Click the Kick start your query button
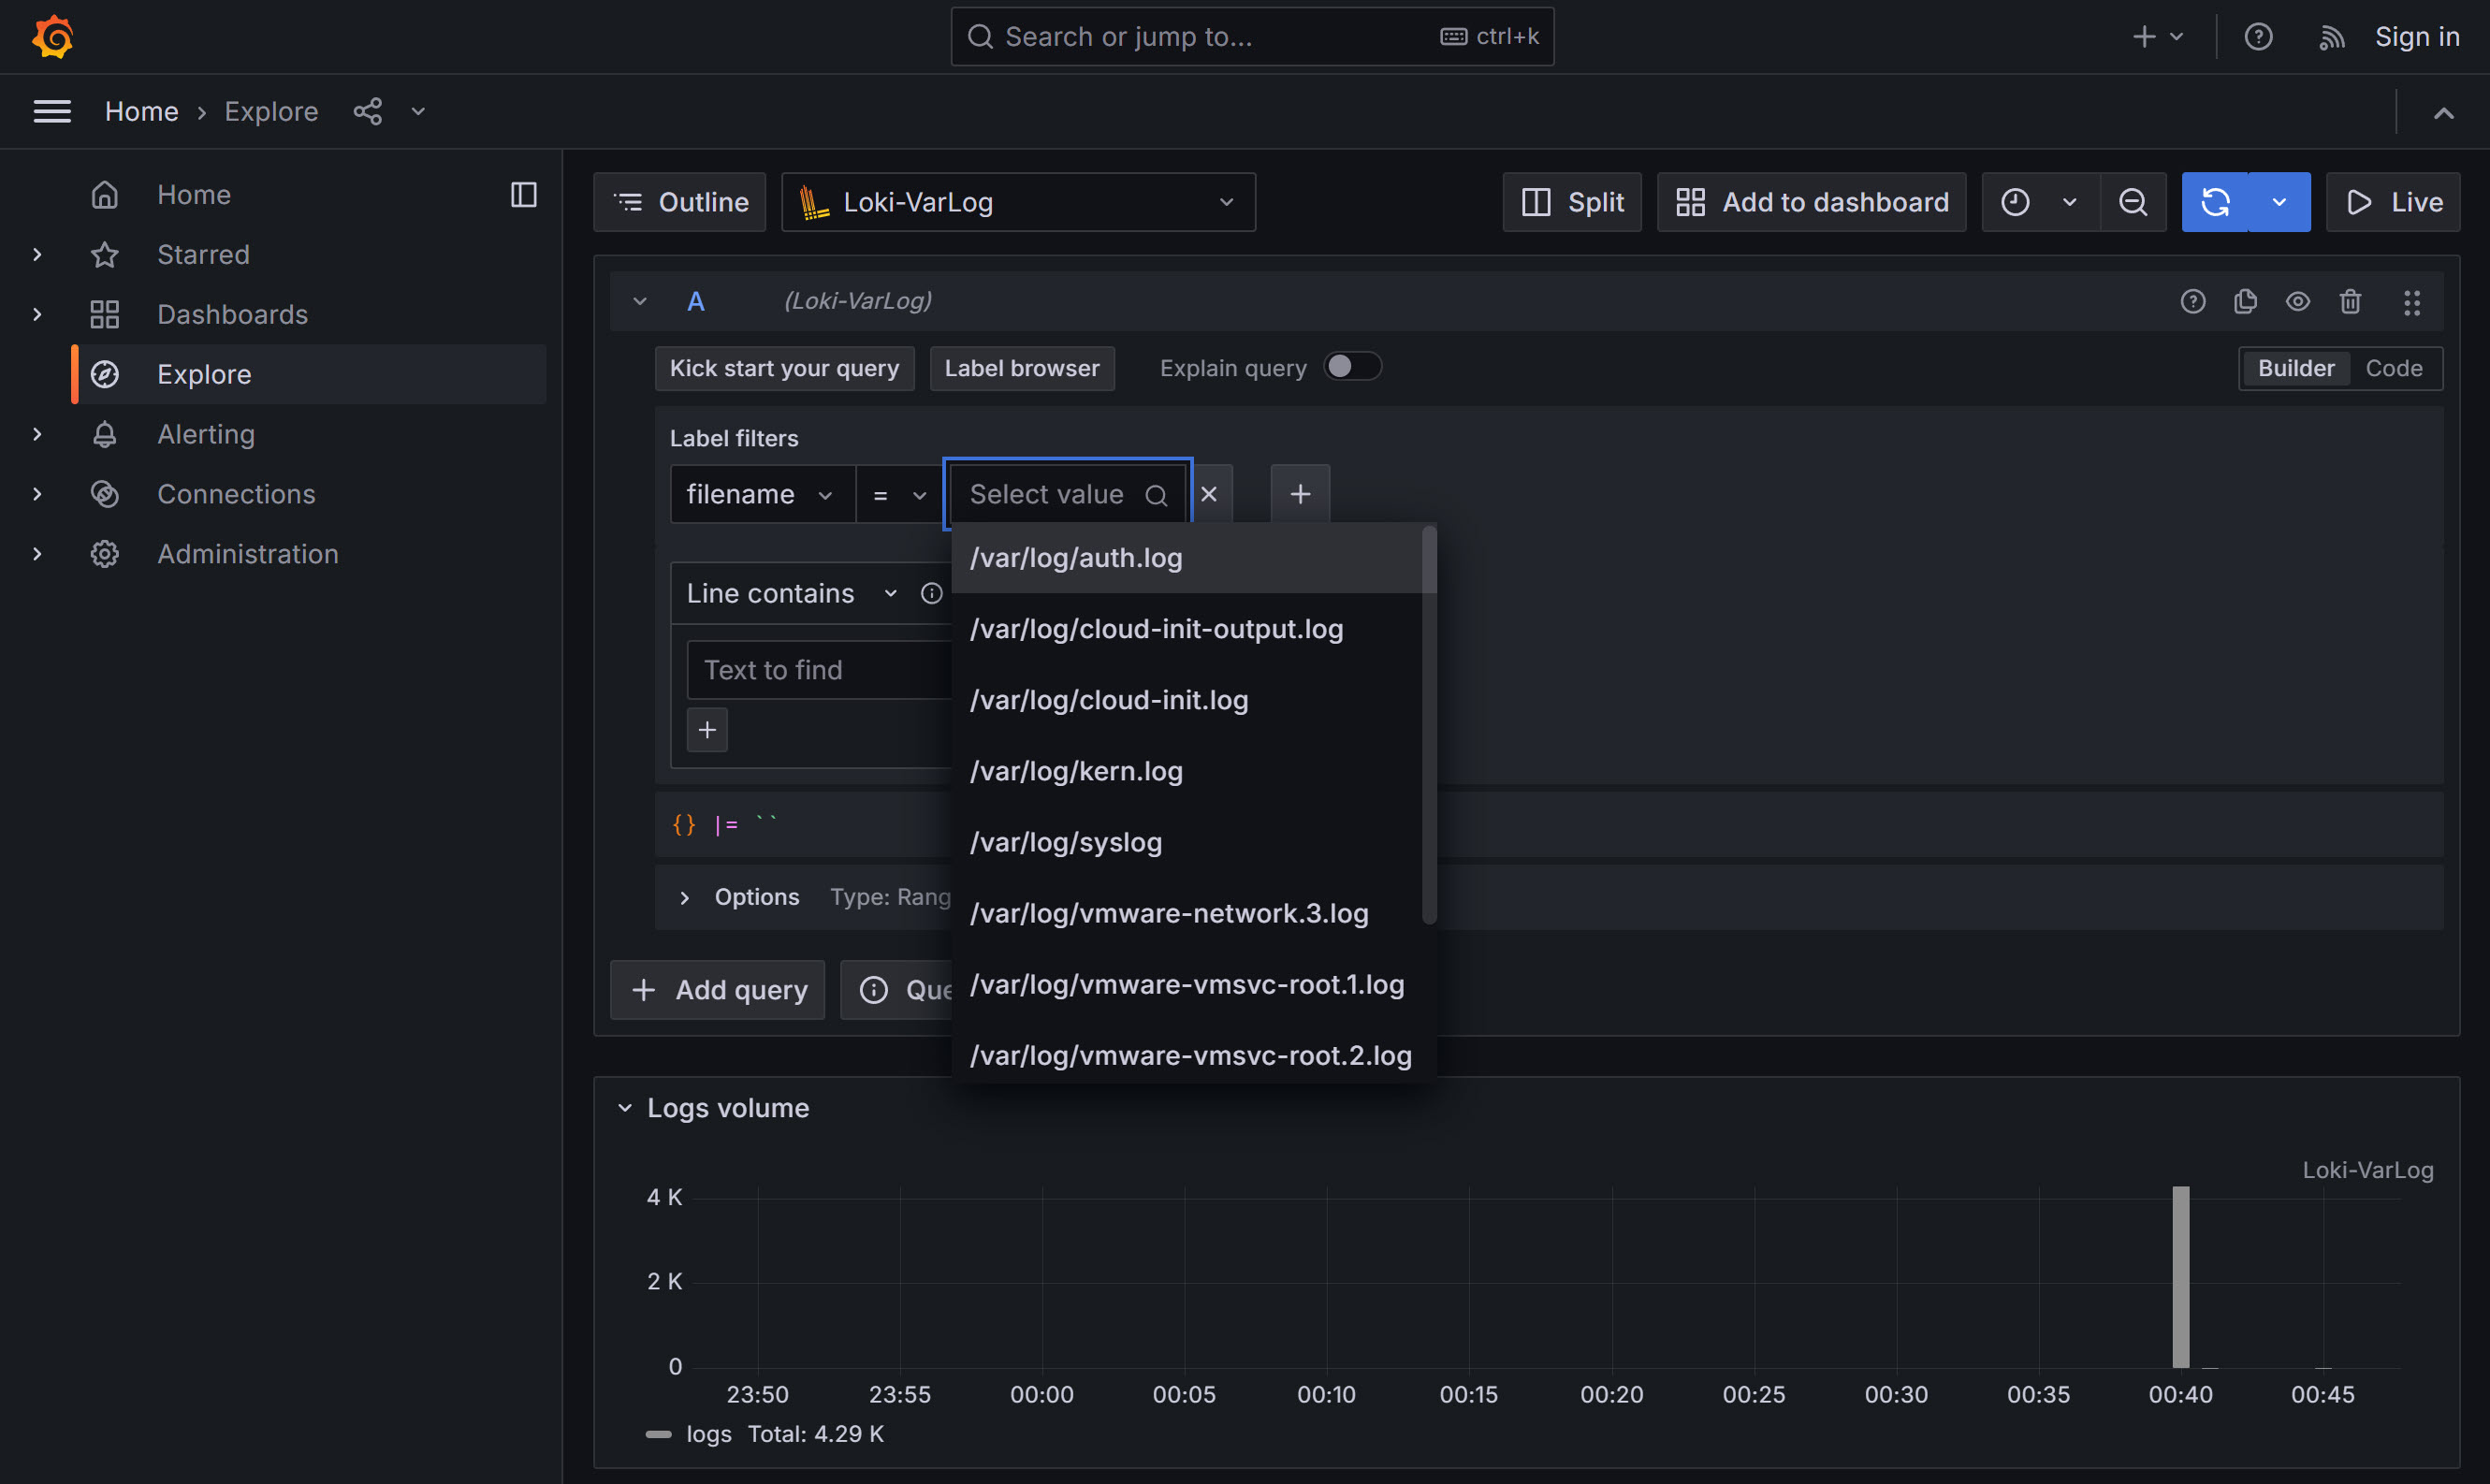The image size is (2490, 1484). pyautogui.click(x=784, y=368)
